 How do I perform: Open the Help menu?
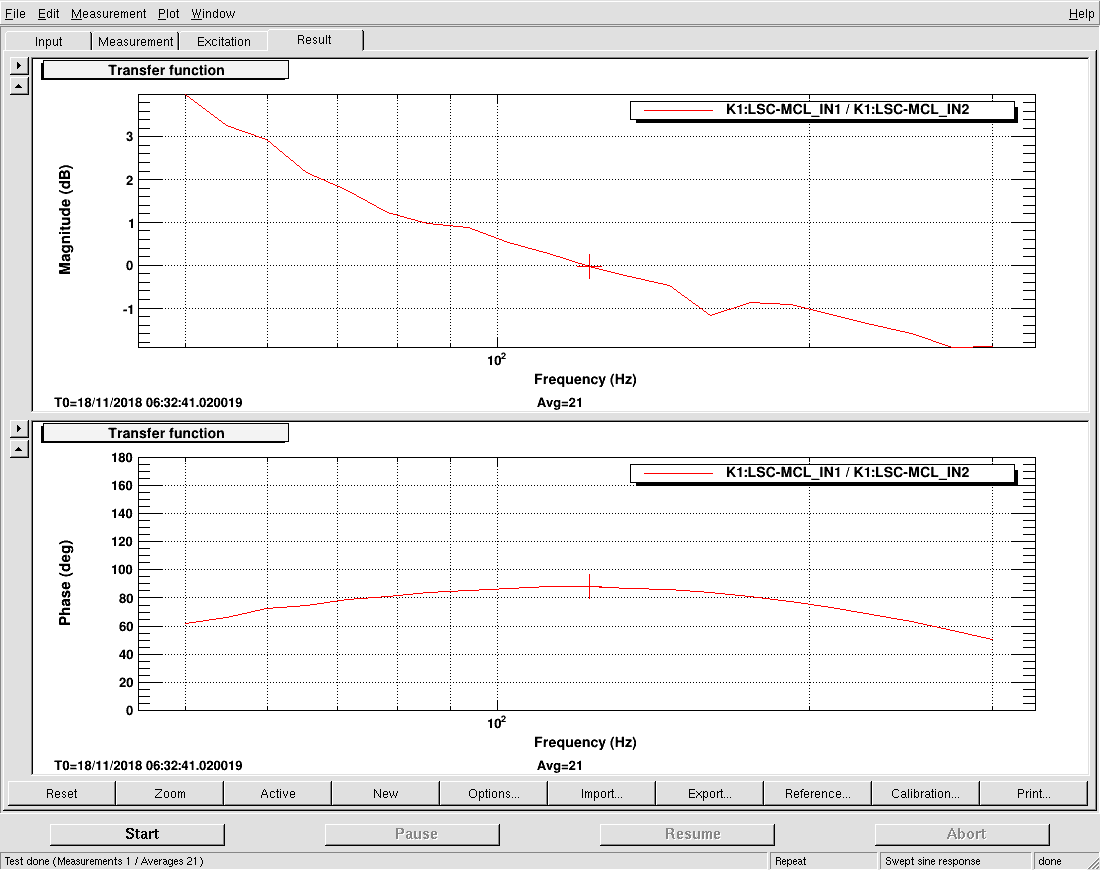coord(1081,13)
